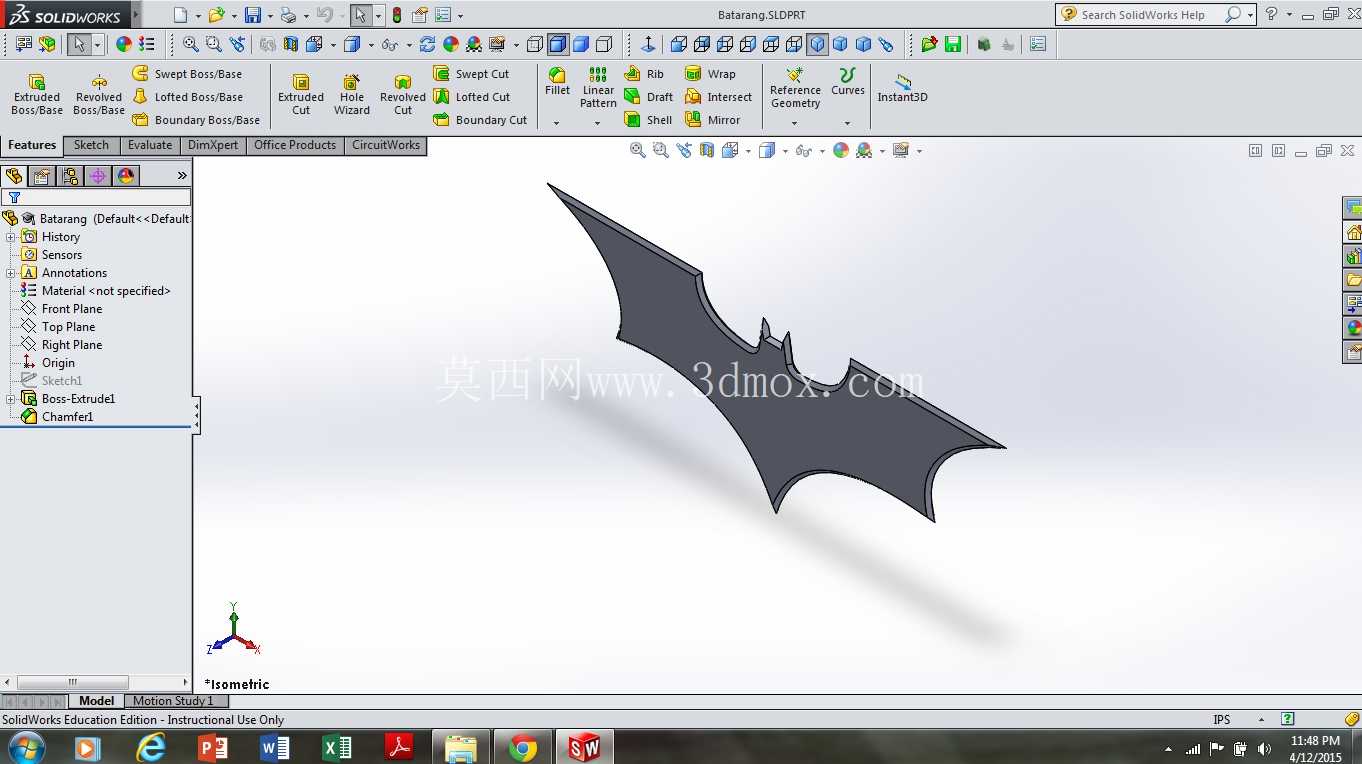Expand the Annotations folder
Viewport: 1362px width, 764px height.
(10, 273)
